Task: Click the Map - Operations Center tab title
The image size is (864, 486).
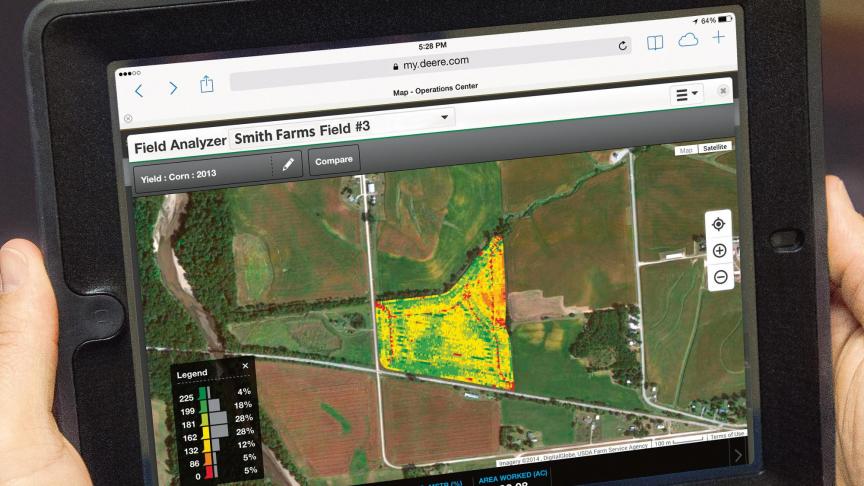Action: tap(435, 89)
